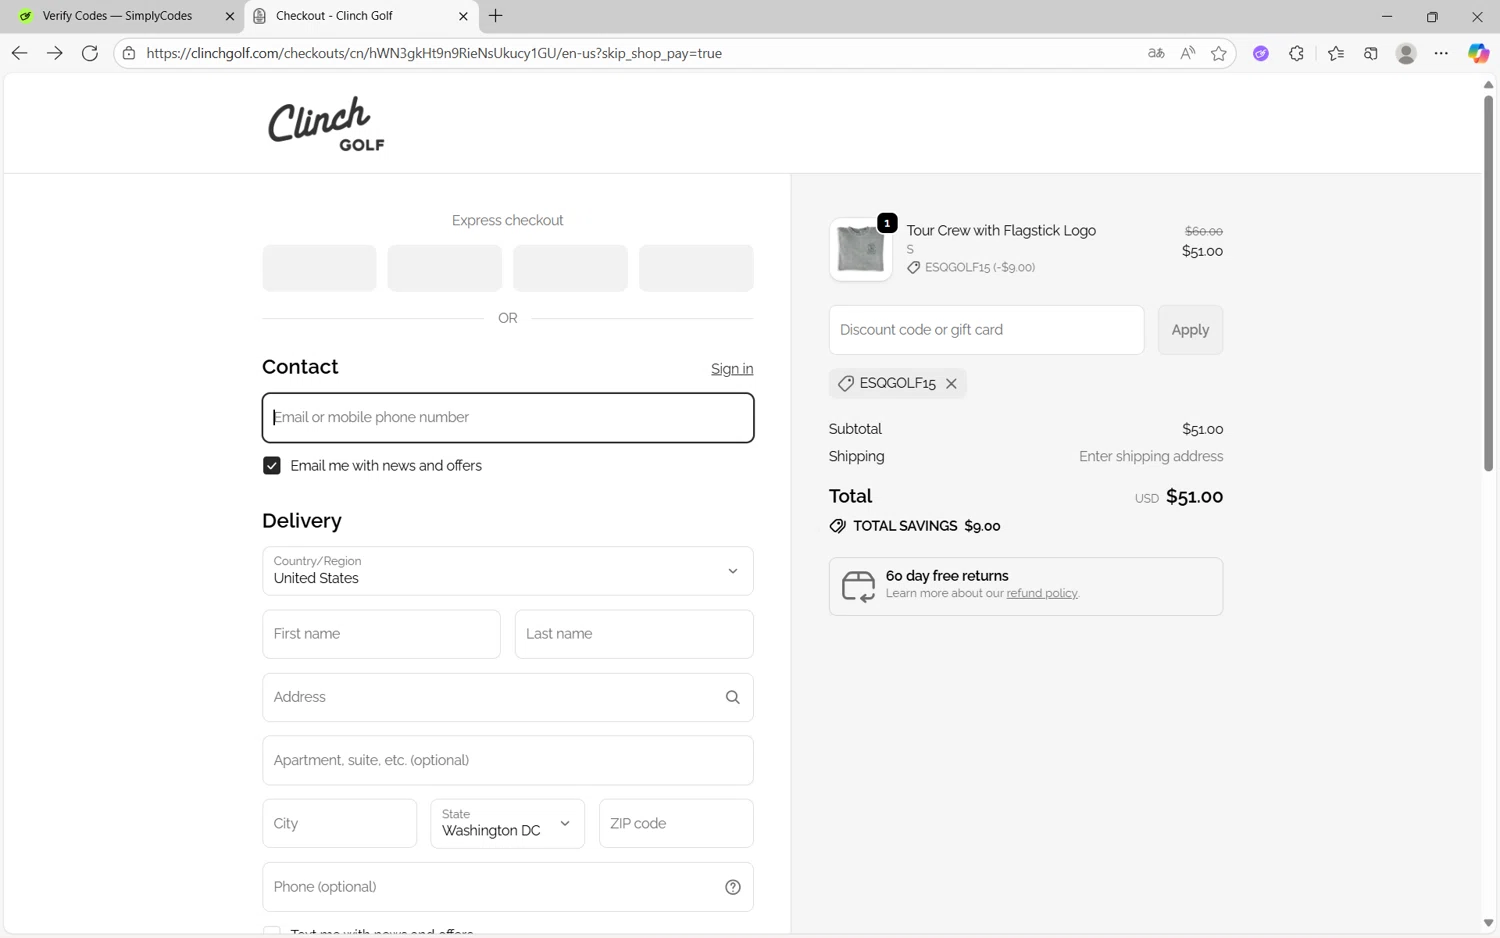
Task: Choose the fourth express checkout button
Action: pos(696,268)
